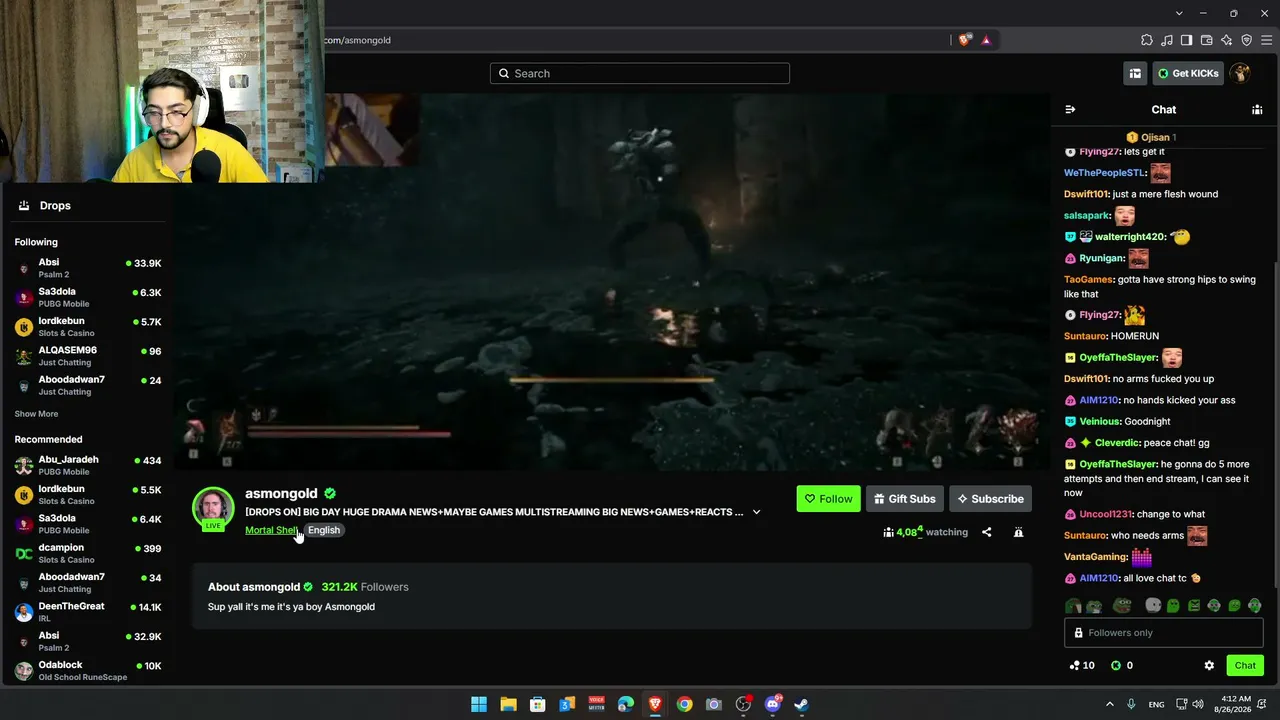The width and height of the screenshot is (1280, 720).
Task: Open Absi's Psalm 2 stream in Following
Action: (x=88, y=268)
